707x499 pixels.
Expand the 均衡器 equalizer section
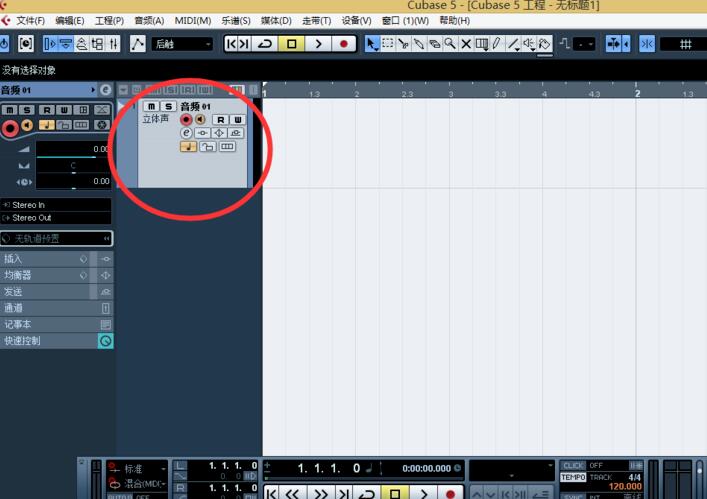pyautogui.click(x=45, y=275)
